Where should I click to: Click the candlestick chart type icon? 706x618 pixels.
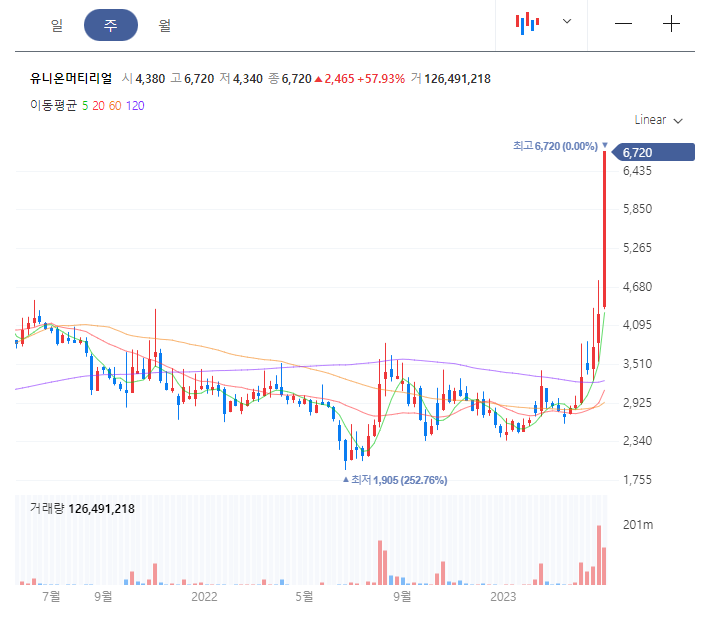click(527, 23)
